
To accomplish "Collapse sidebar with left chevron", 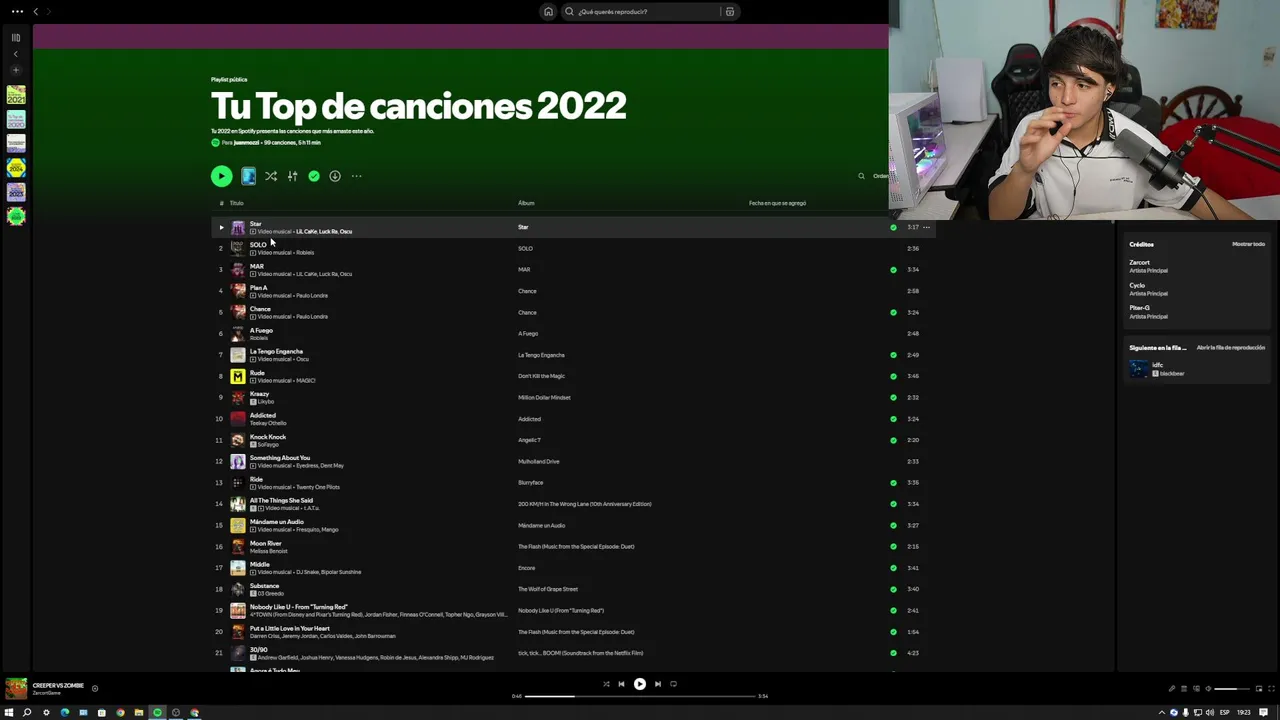I will point(16,54).
